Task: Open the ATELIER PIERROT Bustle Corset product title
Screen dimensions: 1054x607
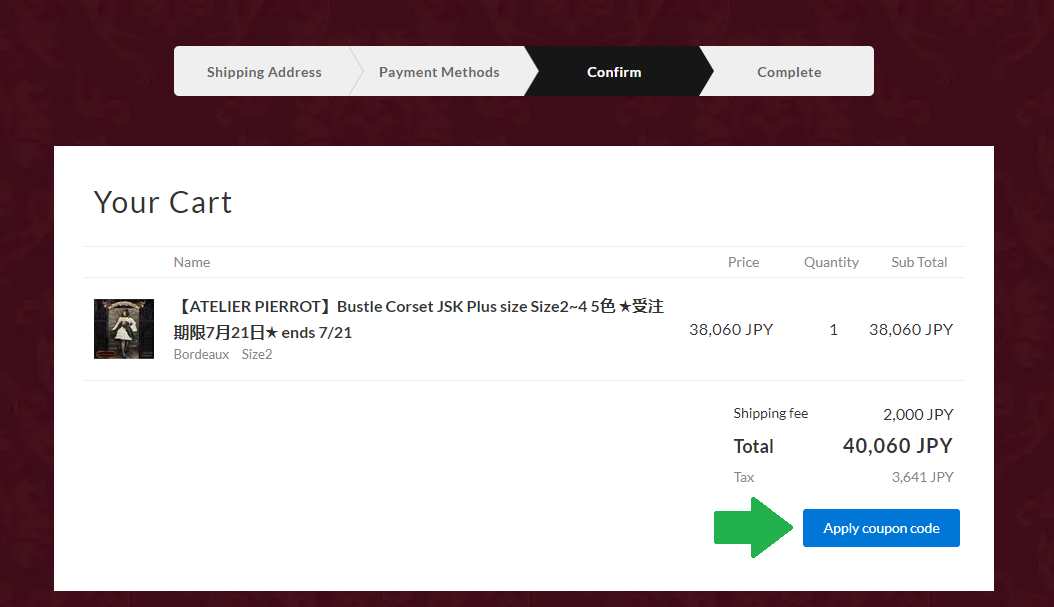Action: coord(418,318)
